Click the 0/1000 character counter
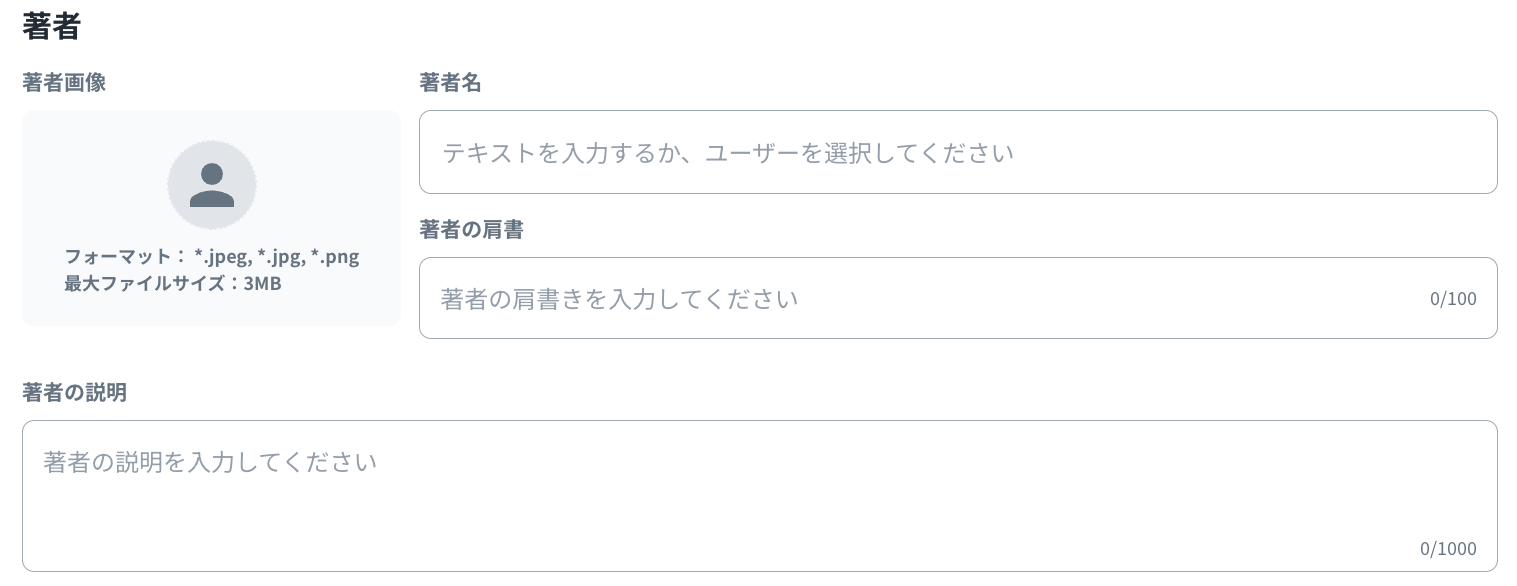Screen dimensions: 1517x586 [x=1447, y=548]
